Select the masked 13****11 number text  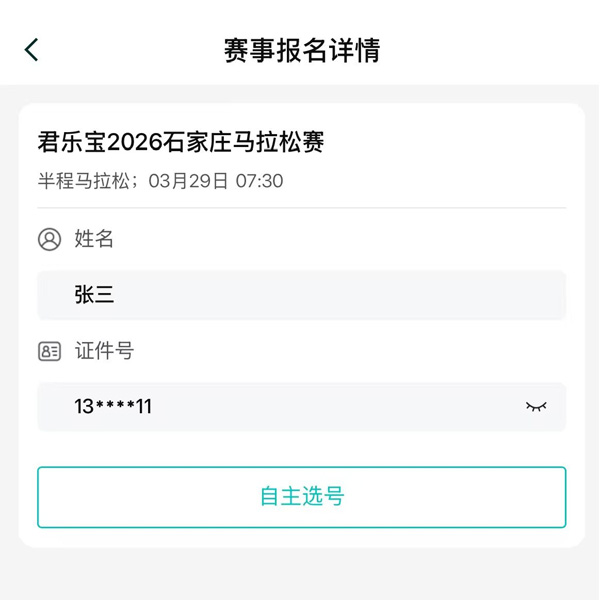point(113,406)
